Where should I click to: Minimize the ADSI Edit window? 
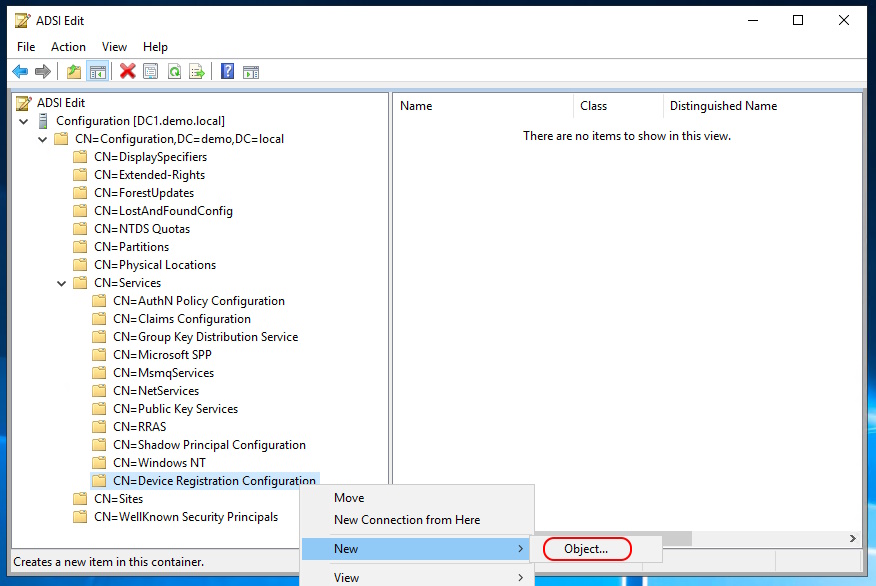tap(753, 21)
